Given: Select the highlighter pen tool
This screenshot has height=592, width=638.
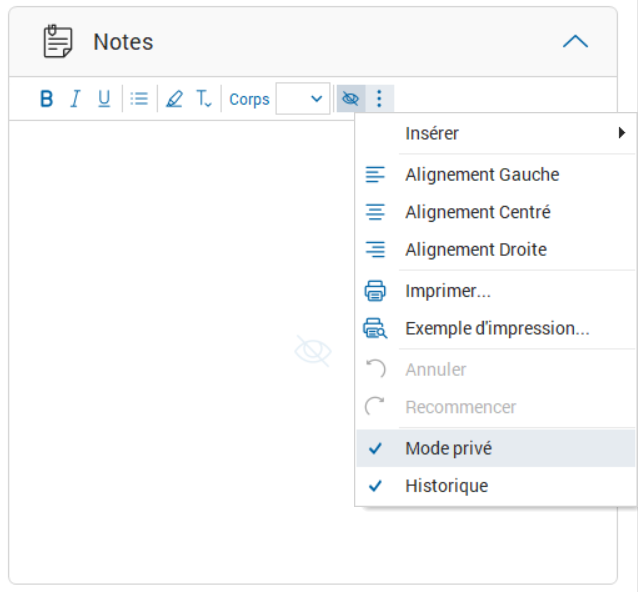Looking at the screenshot, I should click(x=174, y=99).
